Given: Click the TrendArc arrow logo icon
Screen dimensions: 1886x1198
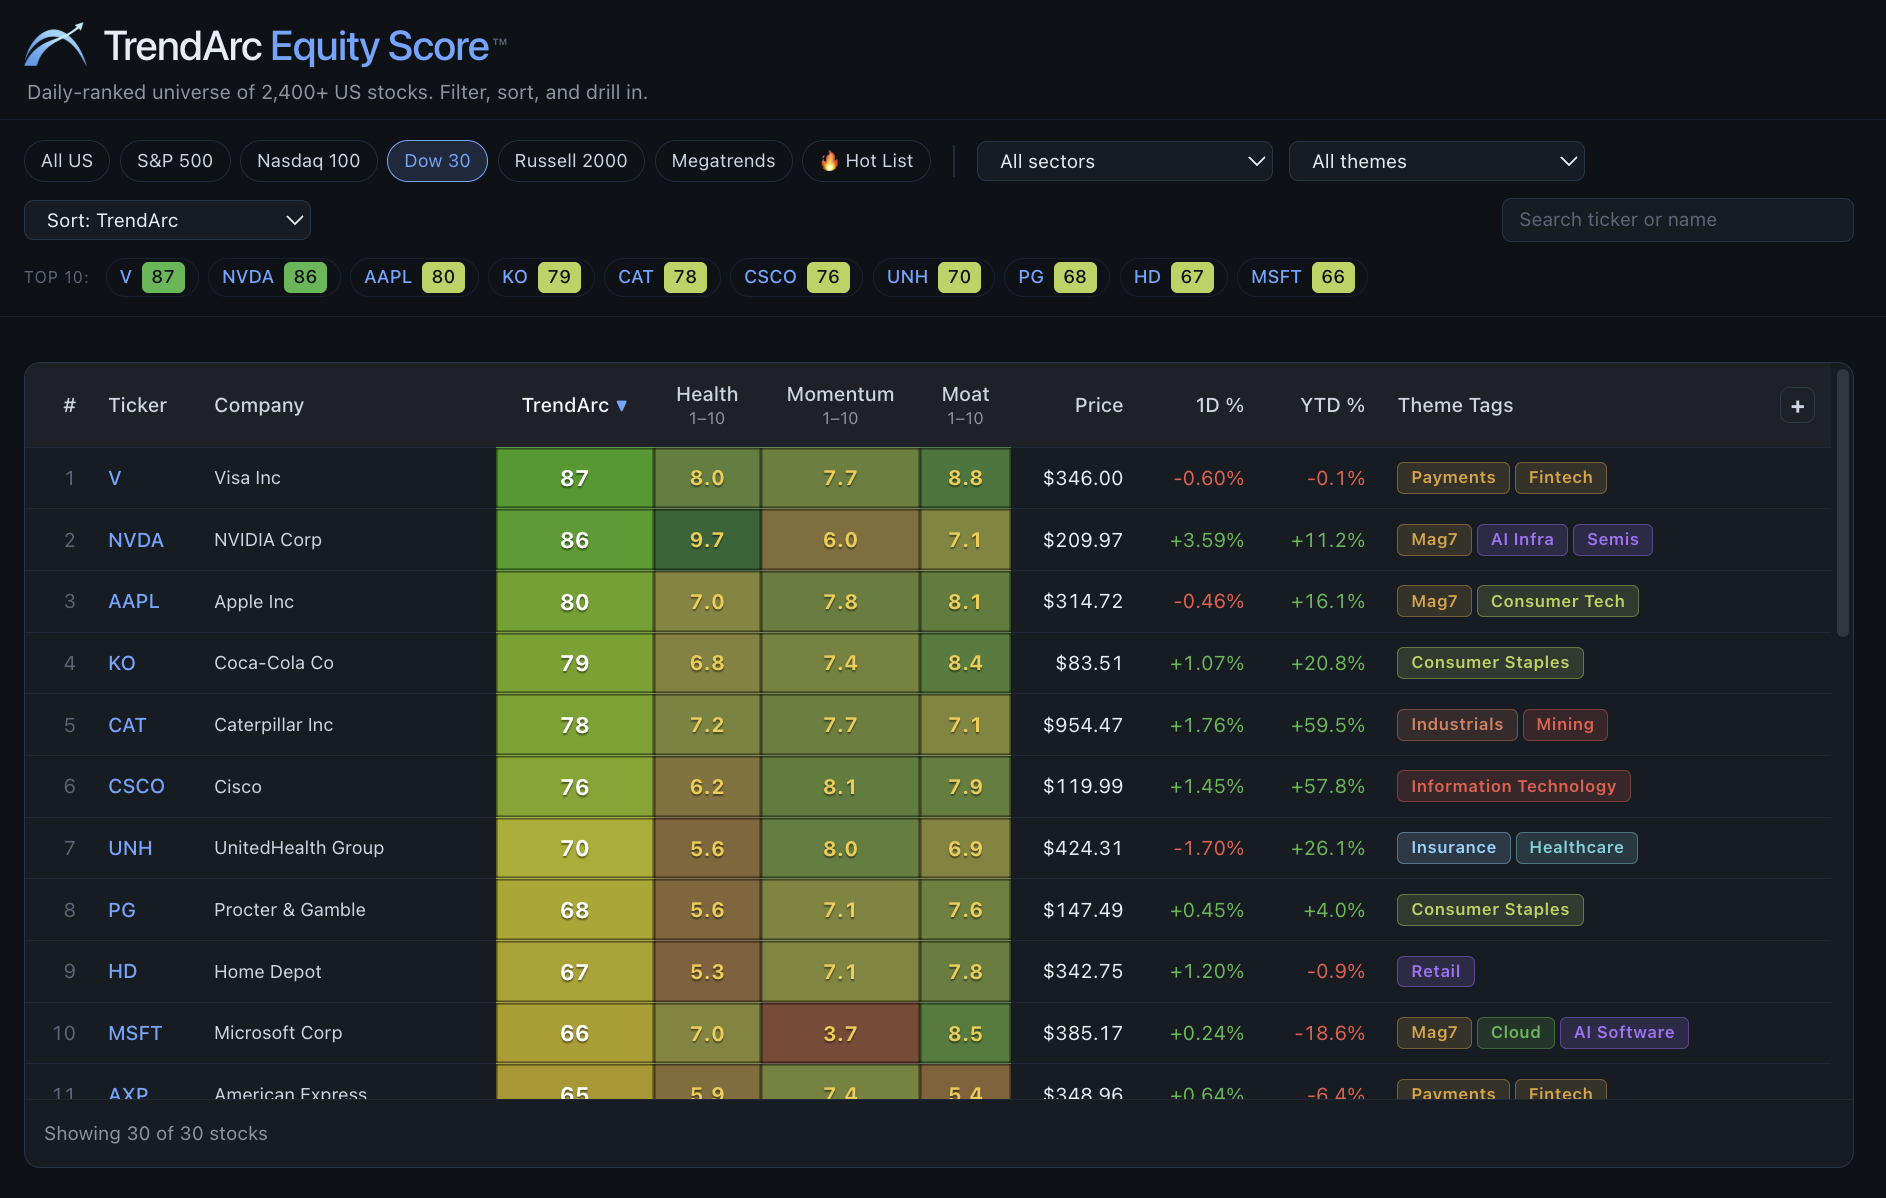Looking at the screenshot, I should (55, 45).
